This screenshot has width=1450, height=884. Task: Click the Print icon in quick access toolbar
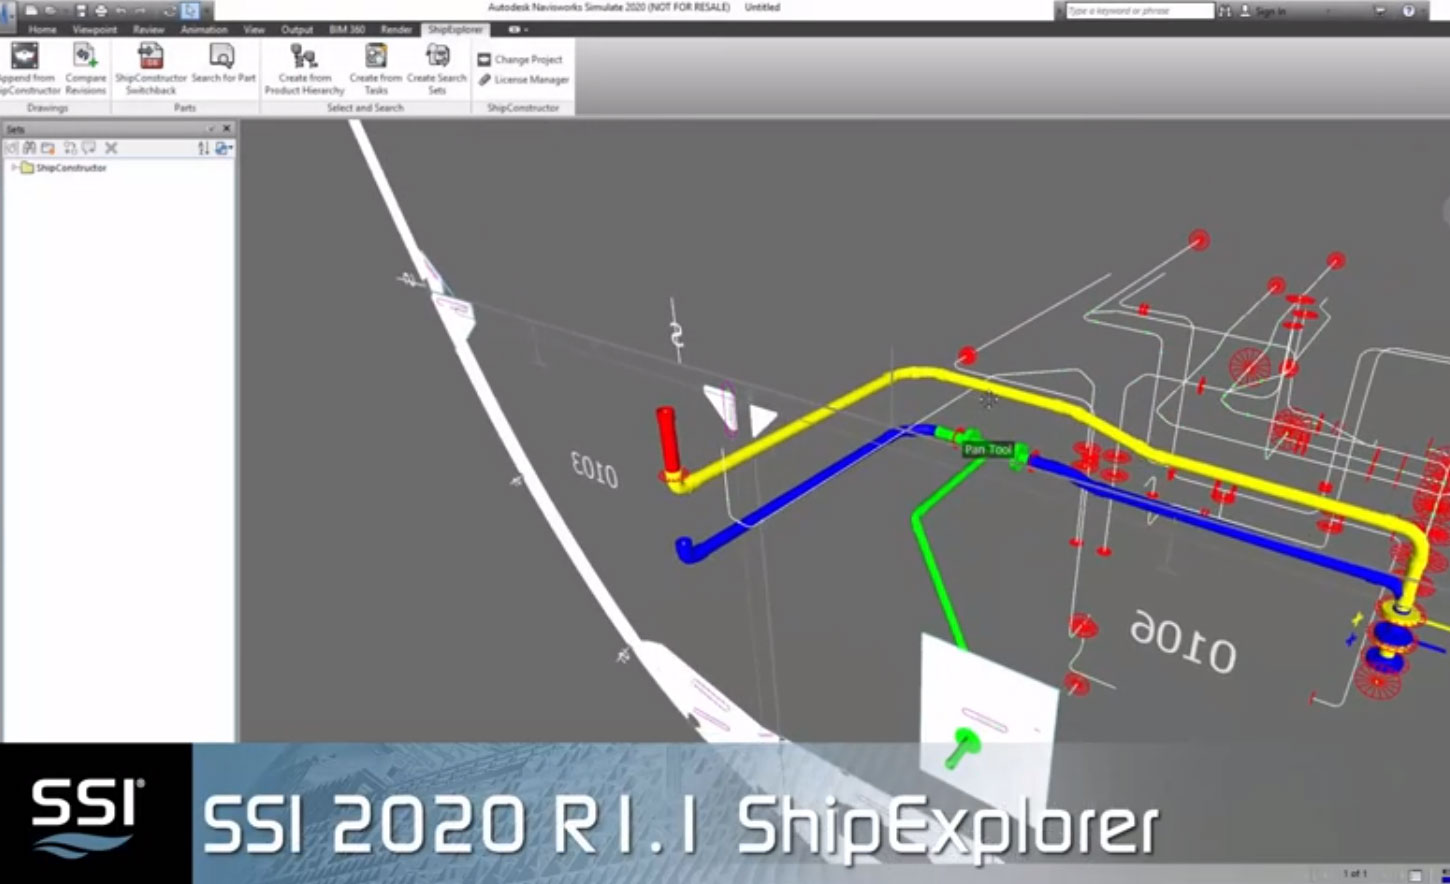pos(101,10)
